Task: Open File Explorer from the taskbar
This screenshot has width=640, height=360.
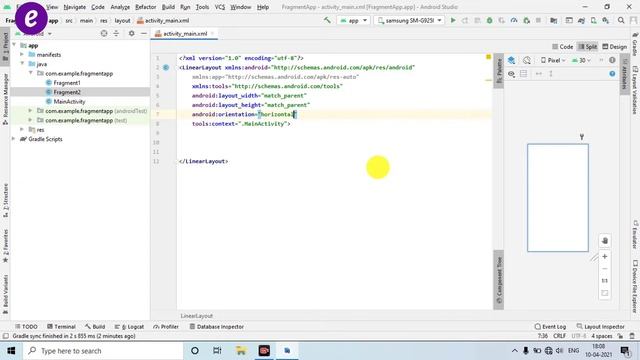Action: (241, 351)
